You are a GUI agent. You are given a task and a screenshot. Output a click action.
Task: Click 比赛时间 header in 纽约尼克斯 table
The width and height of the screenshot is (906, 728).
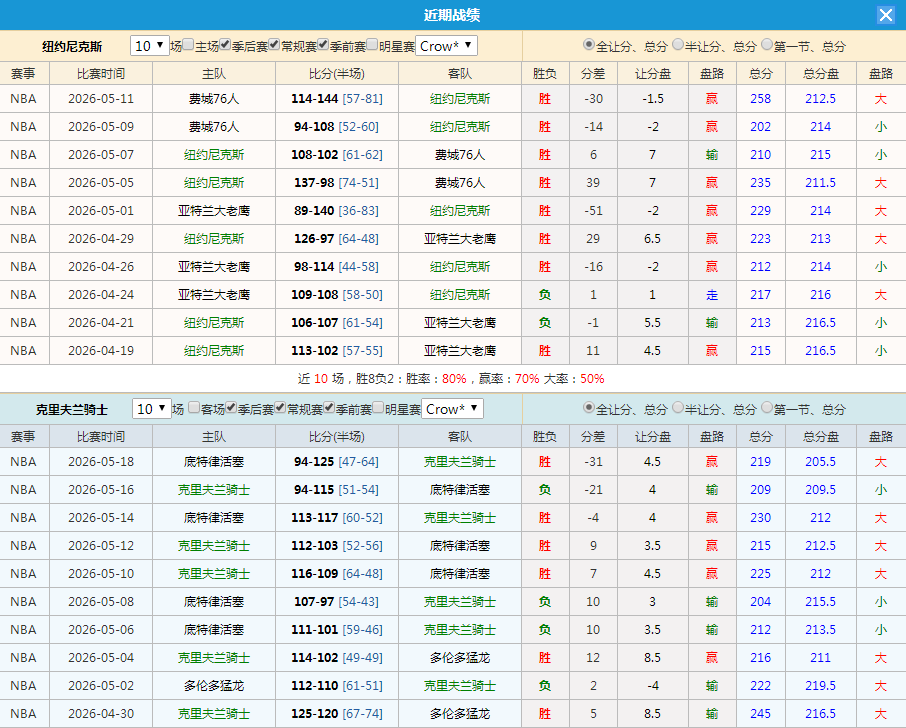(101, 73)
